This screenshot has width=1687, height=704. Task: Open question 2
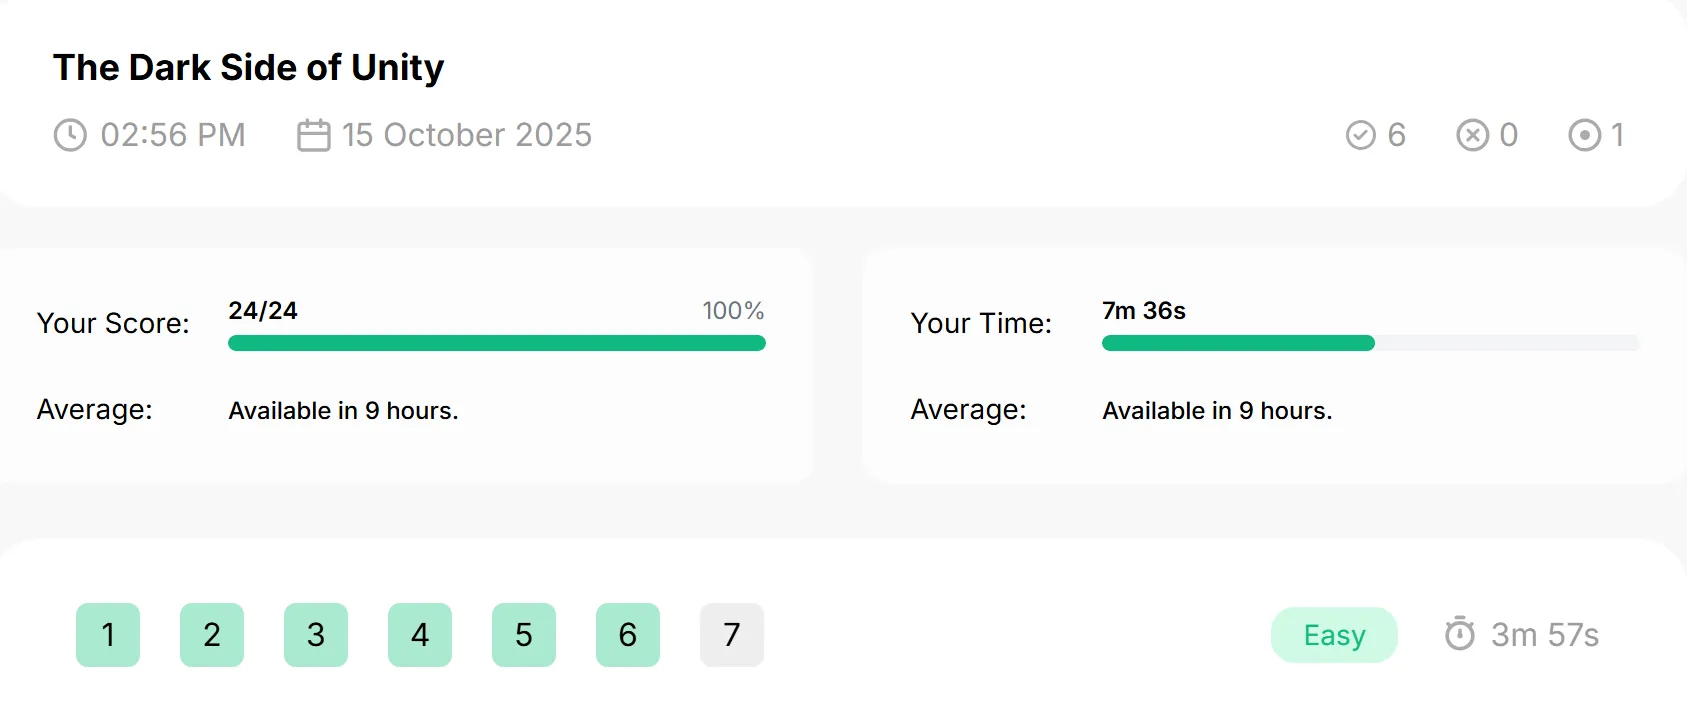click(212, 635)
